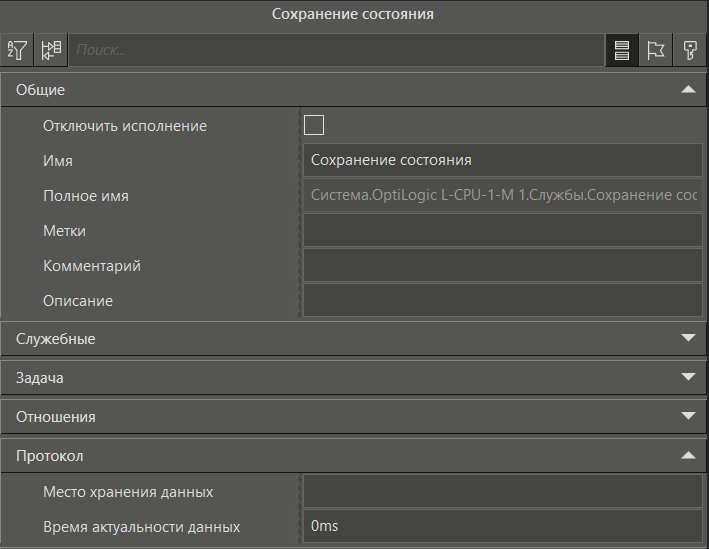The image size is (709, 549).
Task: Click the alphabetical sort filter icon
Action: pyautogui.click(x=17, y=50)
